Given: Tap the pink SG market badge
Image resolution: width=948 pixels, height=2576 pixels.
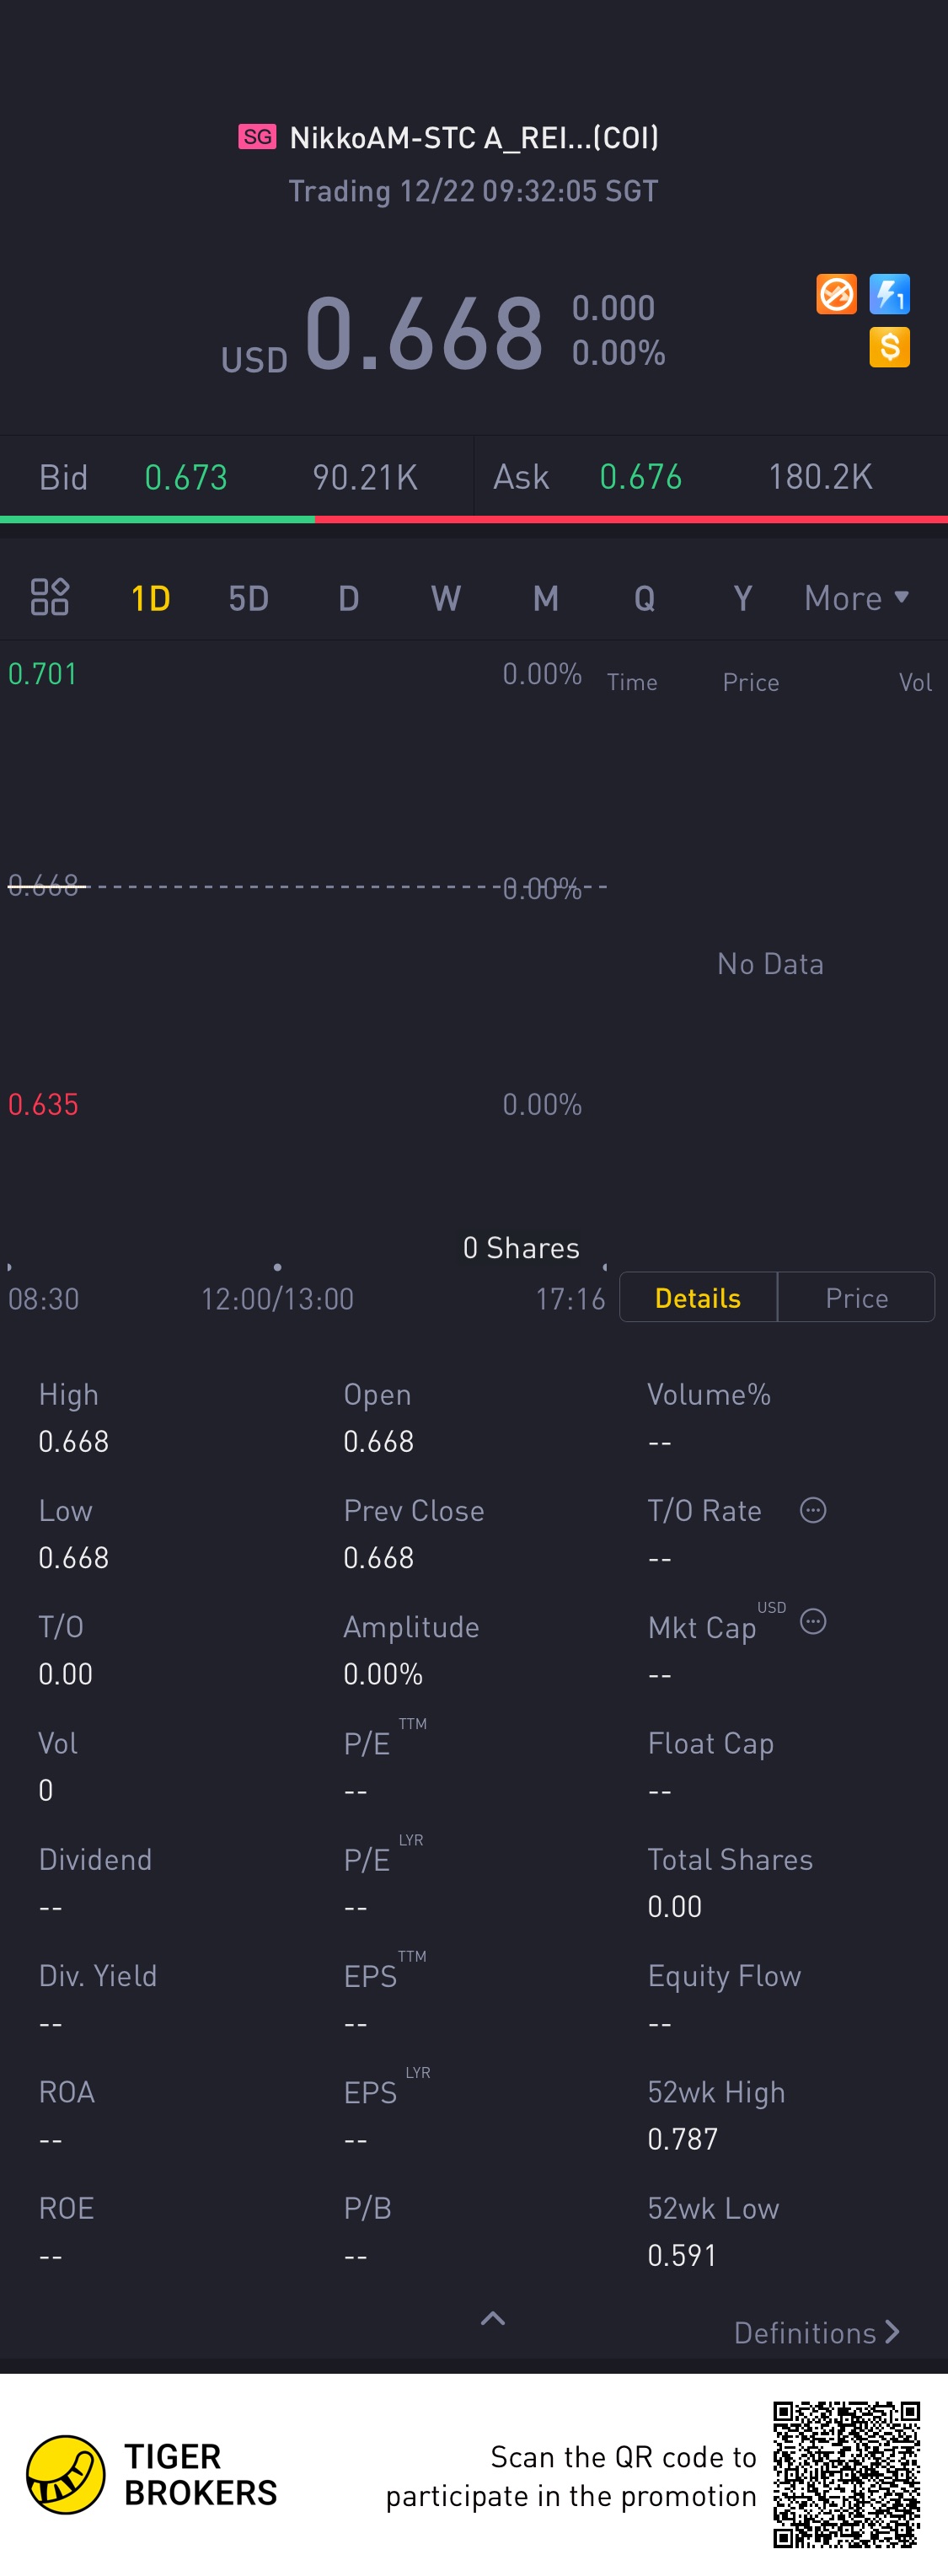Looking at the screenshot, I should [257, 137].
